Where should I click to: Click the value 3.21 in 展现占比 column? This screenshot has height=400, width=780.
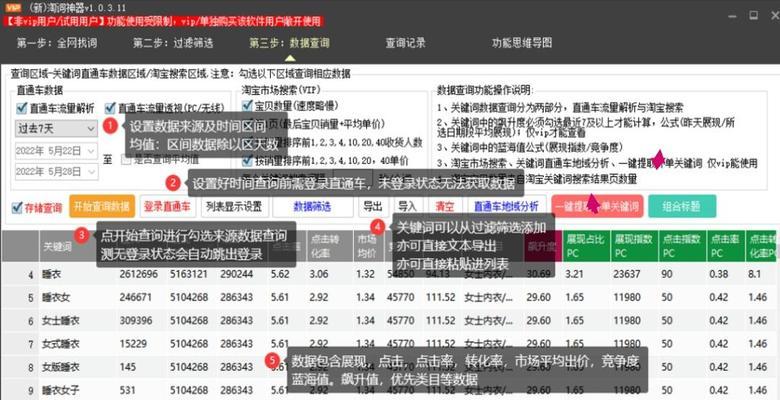pyautogui.click(x=575, y=274)
